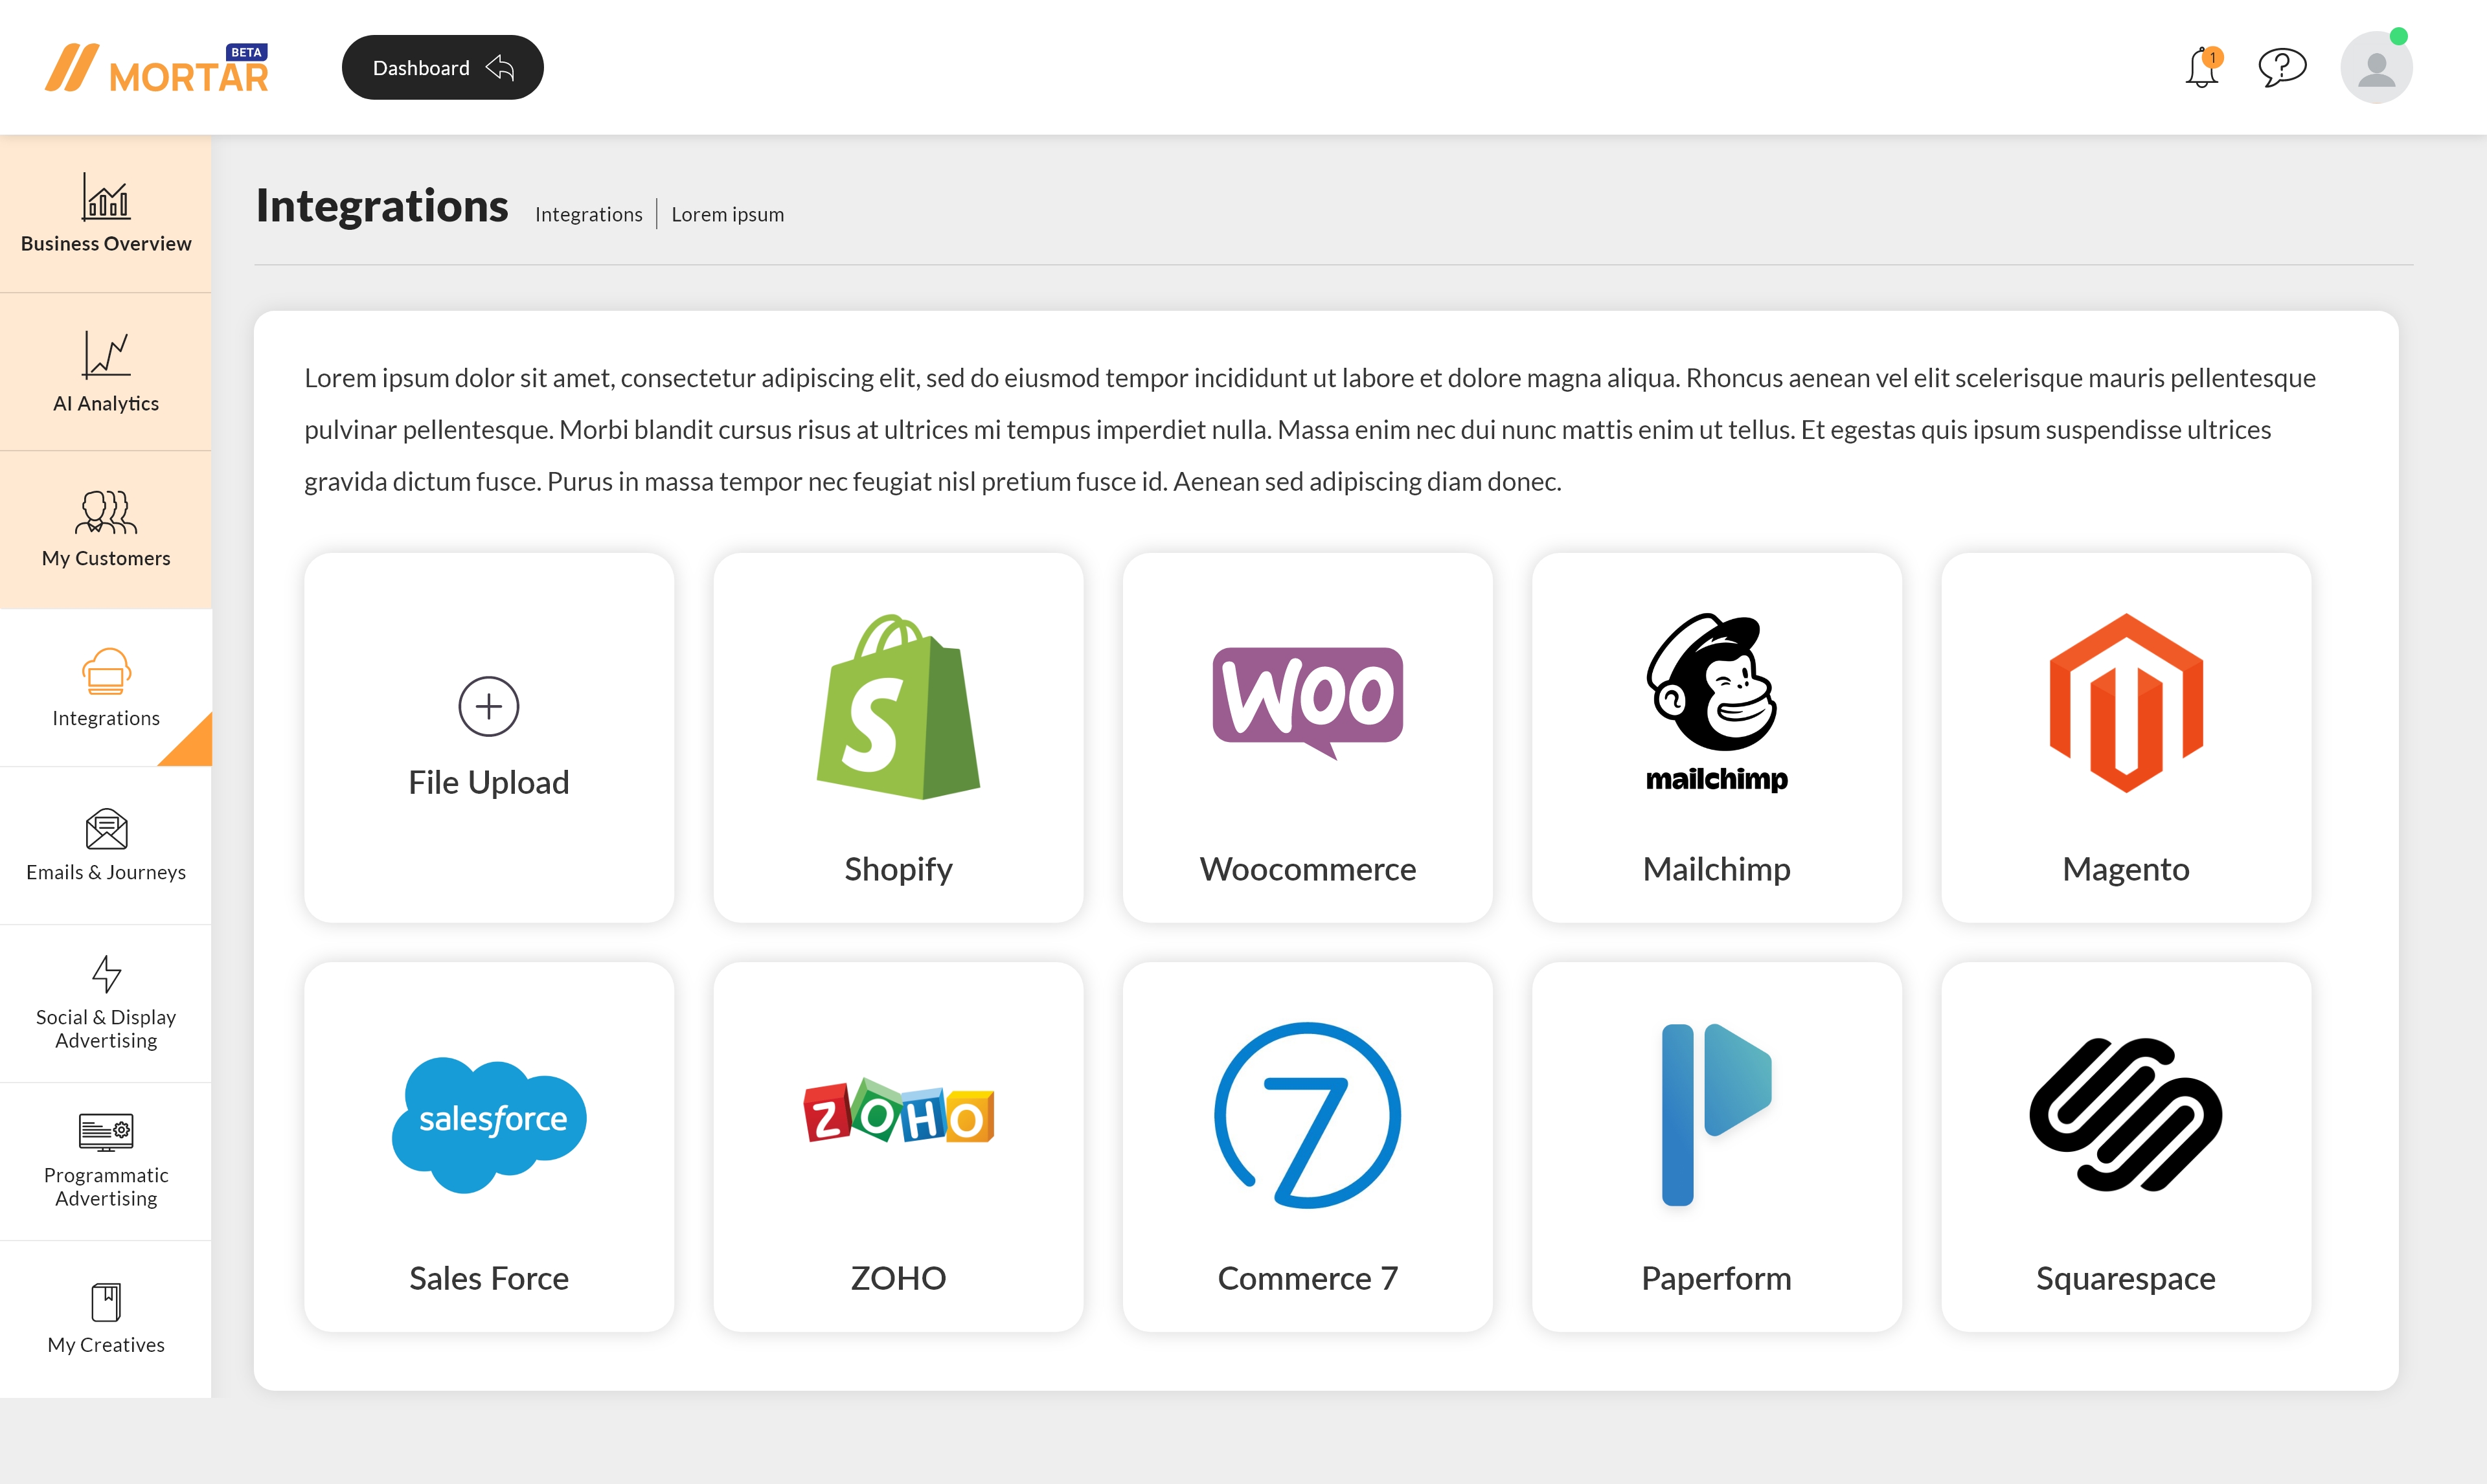Click the File Upload plus icon
The height and width of the screenshot is (1484, 2487).
[488, 706]
